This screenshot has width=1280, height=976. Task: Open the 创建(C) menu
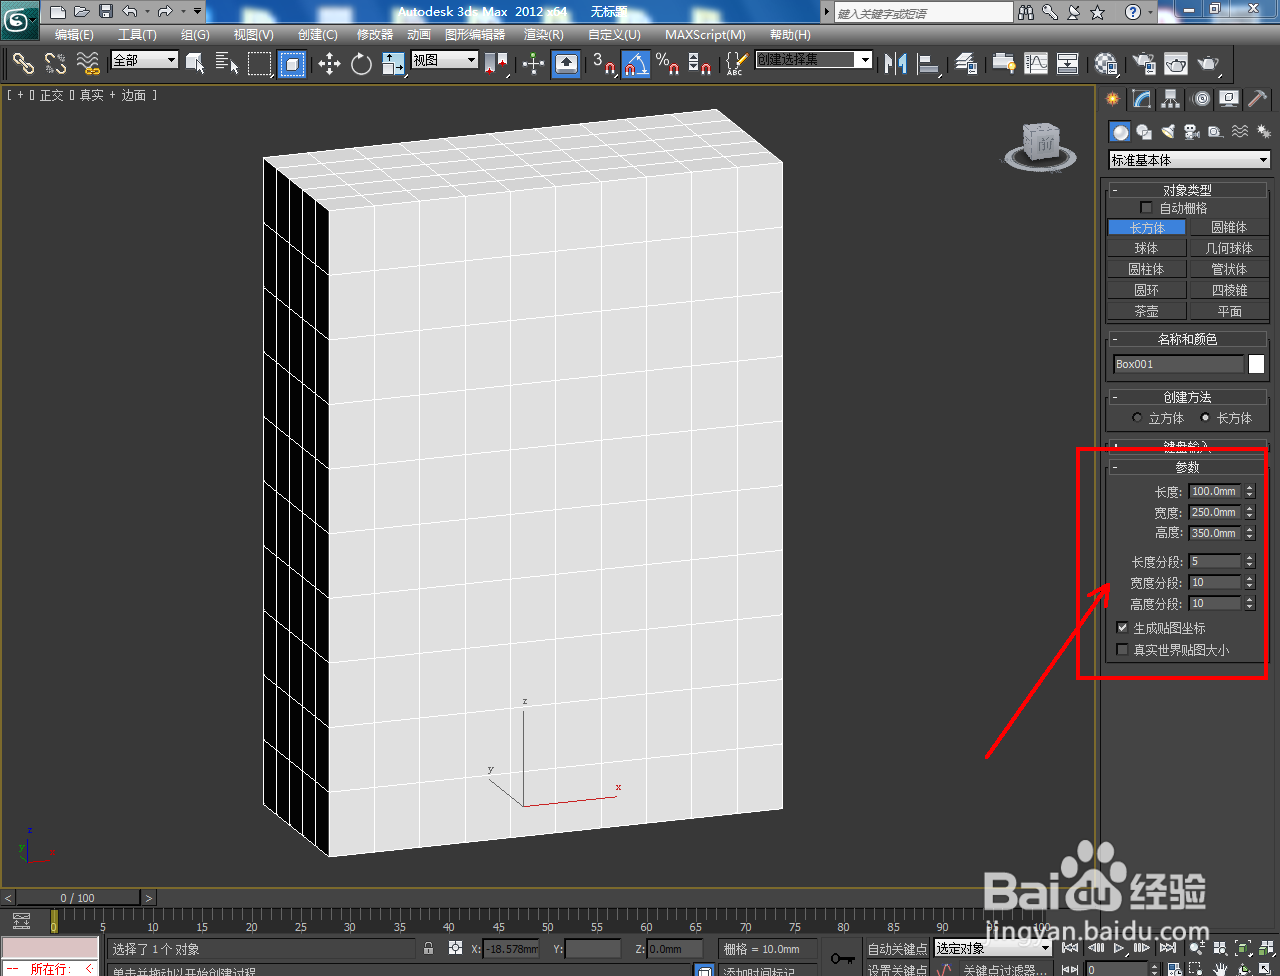pyautogui.click(x=318, y=35)
